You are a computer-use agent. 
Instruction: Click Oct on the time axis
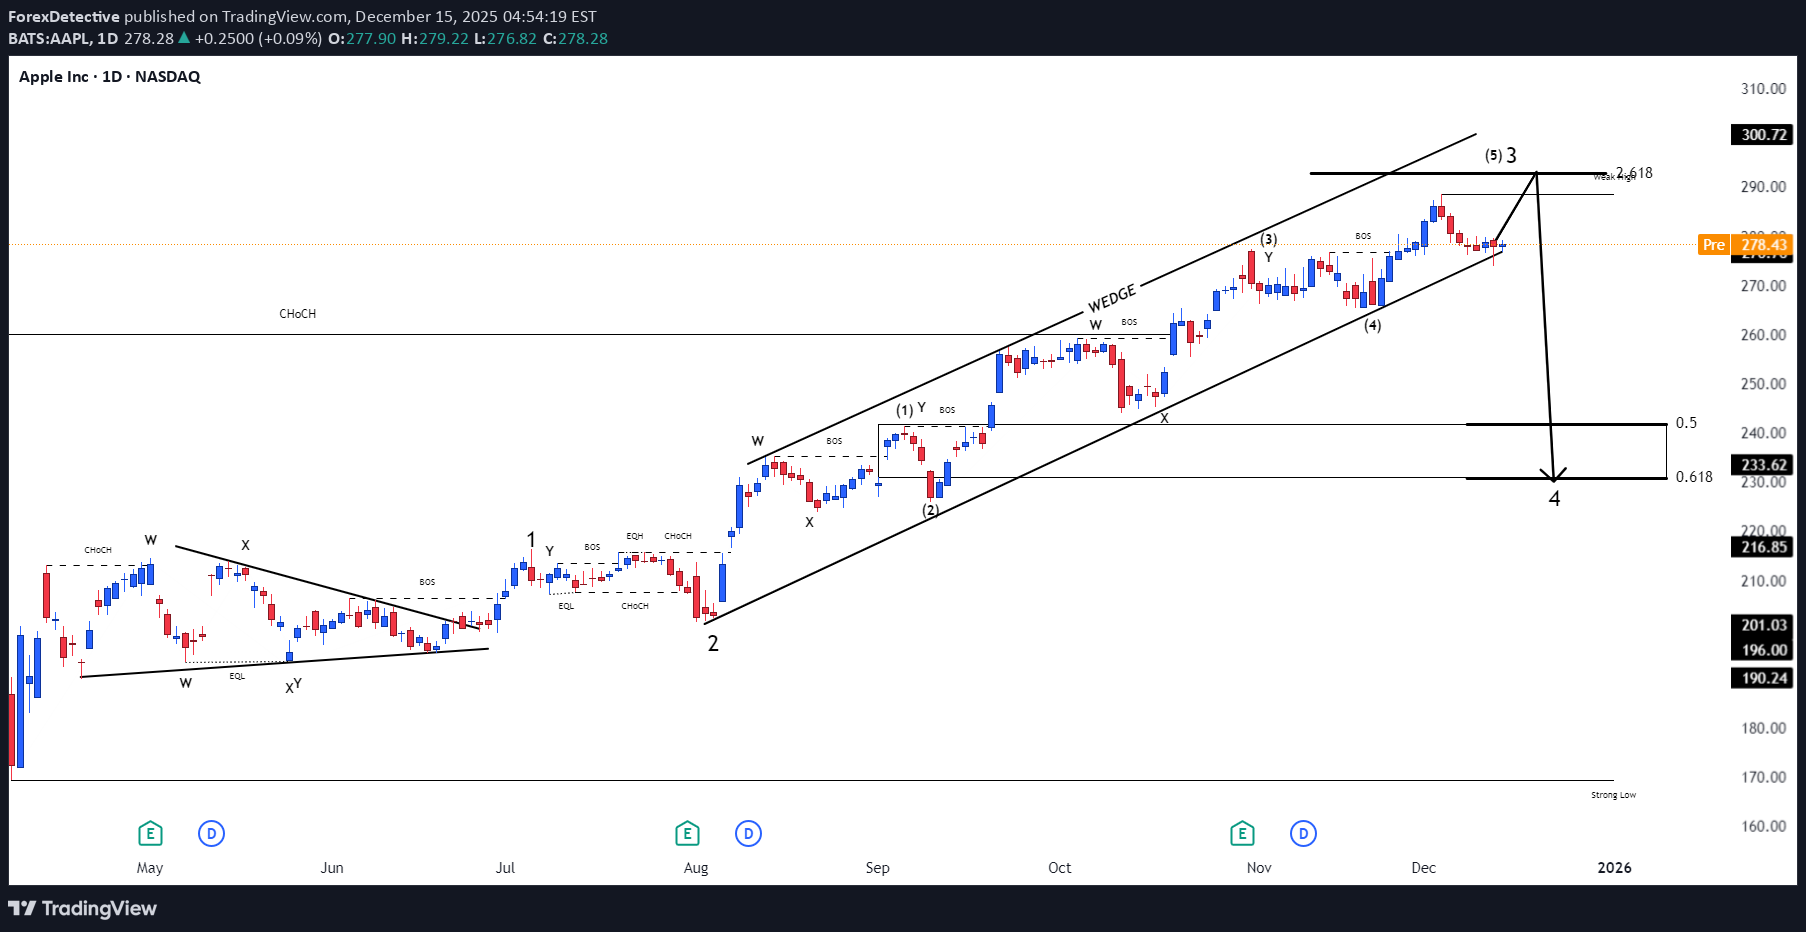[1059, 868]
